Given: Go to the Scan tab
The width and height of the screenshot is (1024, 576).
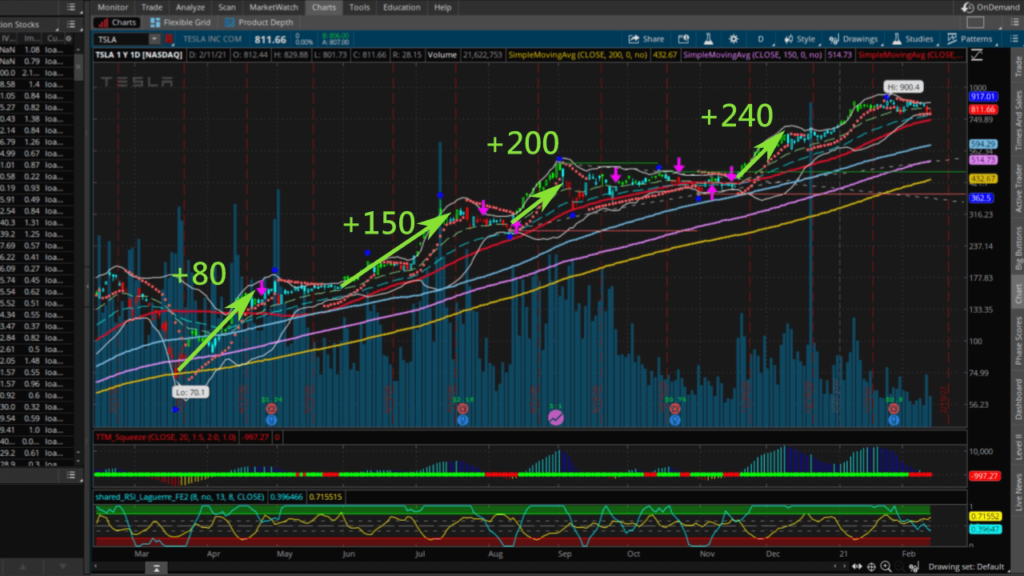Looking at the screenshot, I should click(227, 7).
